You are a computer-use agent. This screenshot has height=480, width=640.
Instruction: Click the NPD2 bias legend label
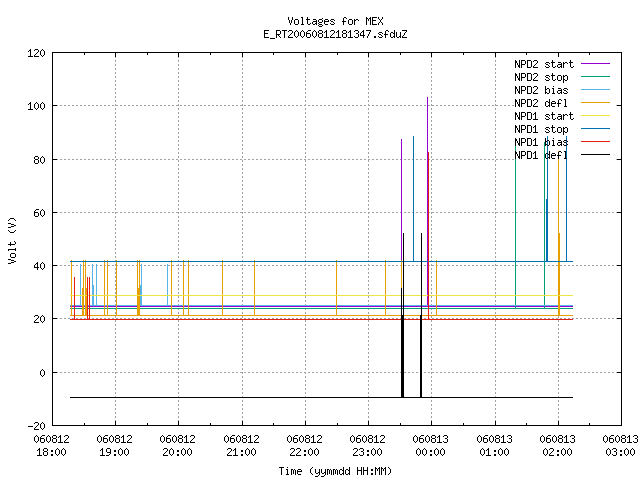click(541, 90)
